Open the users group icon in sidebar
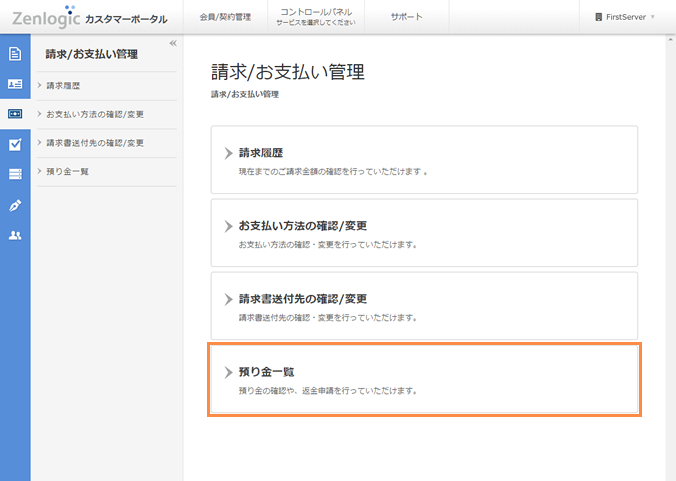Screen dimensions: 676x481 coord(15,235)
